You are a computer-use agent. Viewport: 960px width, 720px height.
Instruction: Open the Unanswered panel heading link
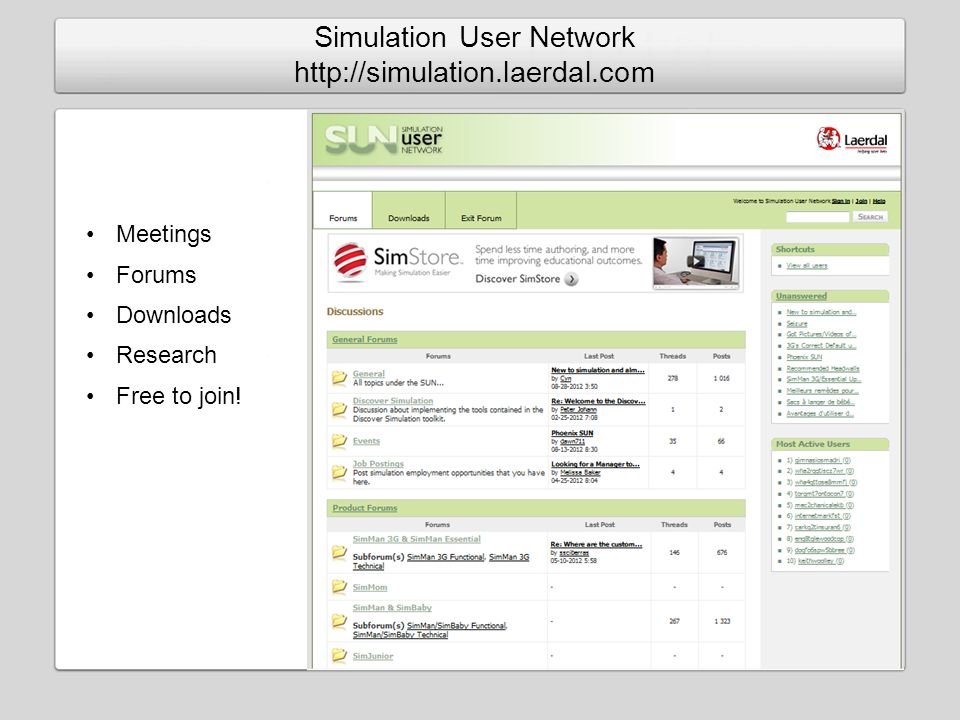click(801, 296)
